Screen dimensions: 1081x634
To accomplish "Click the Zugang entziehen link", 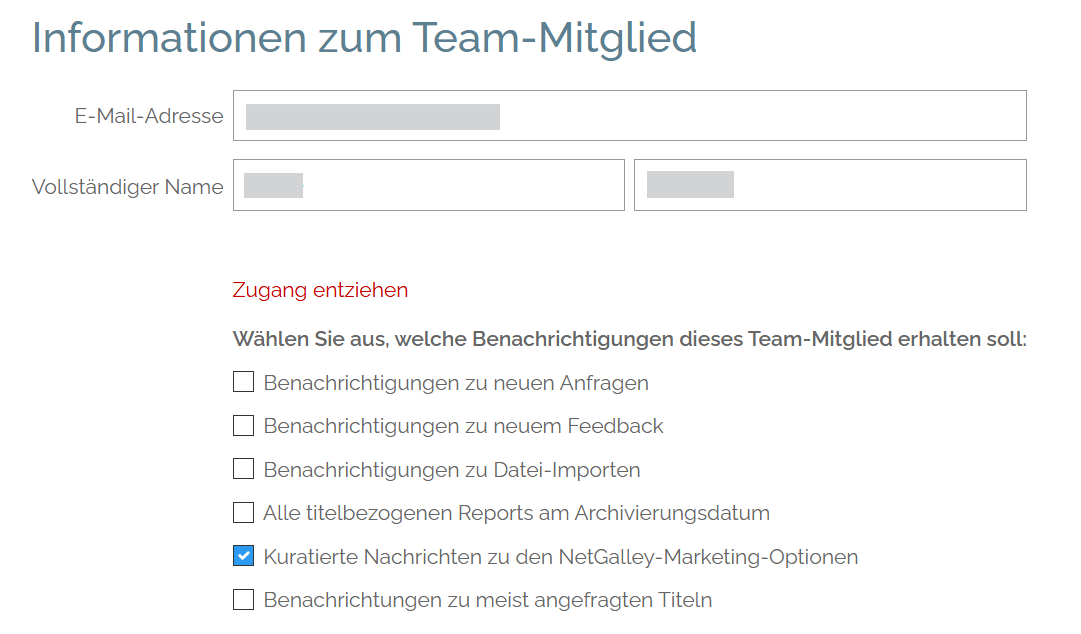I will coord(320,290).
